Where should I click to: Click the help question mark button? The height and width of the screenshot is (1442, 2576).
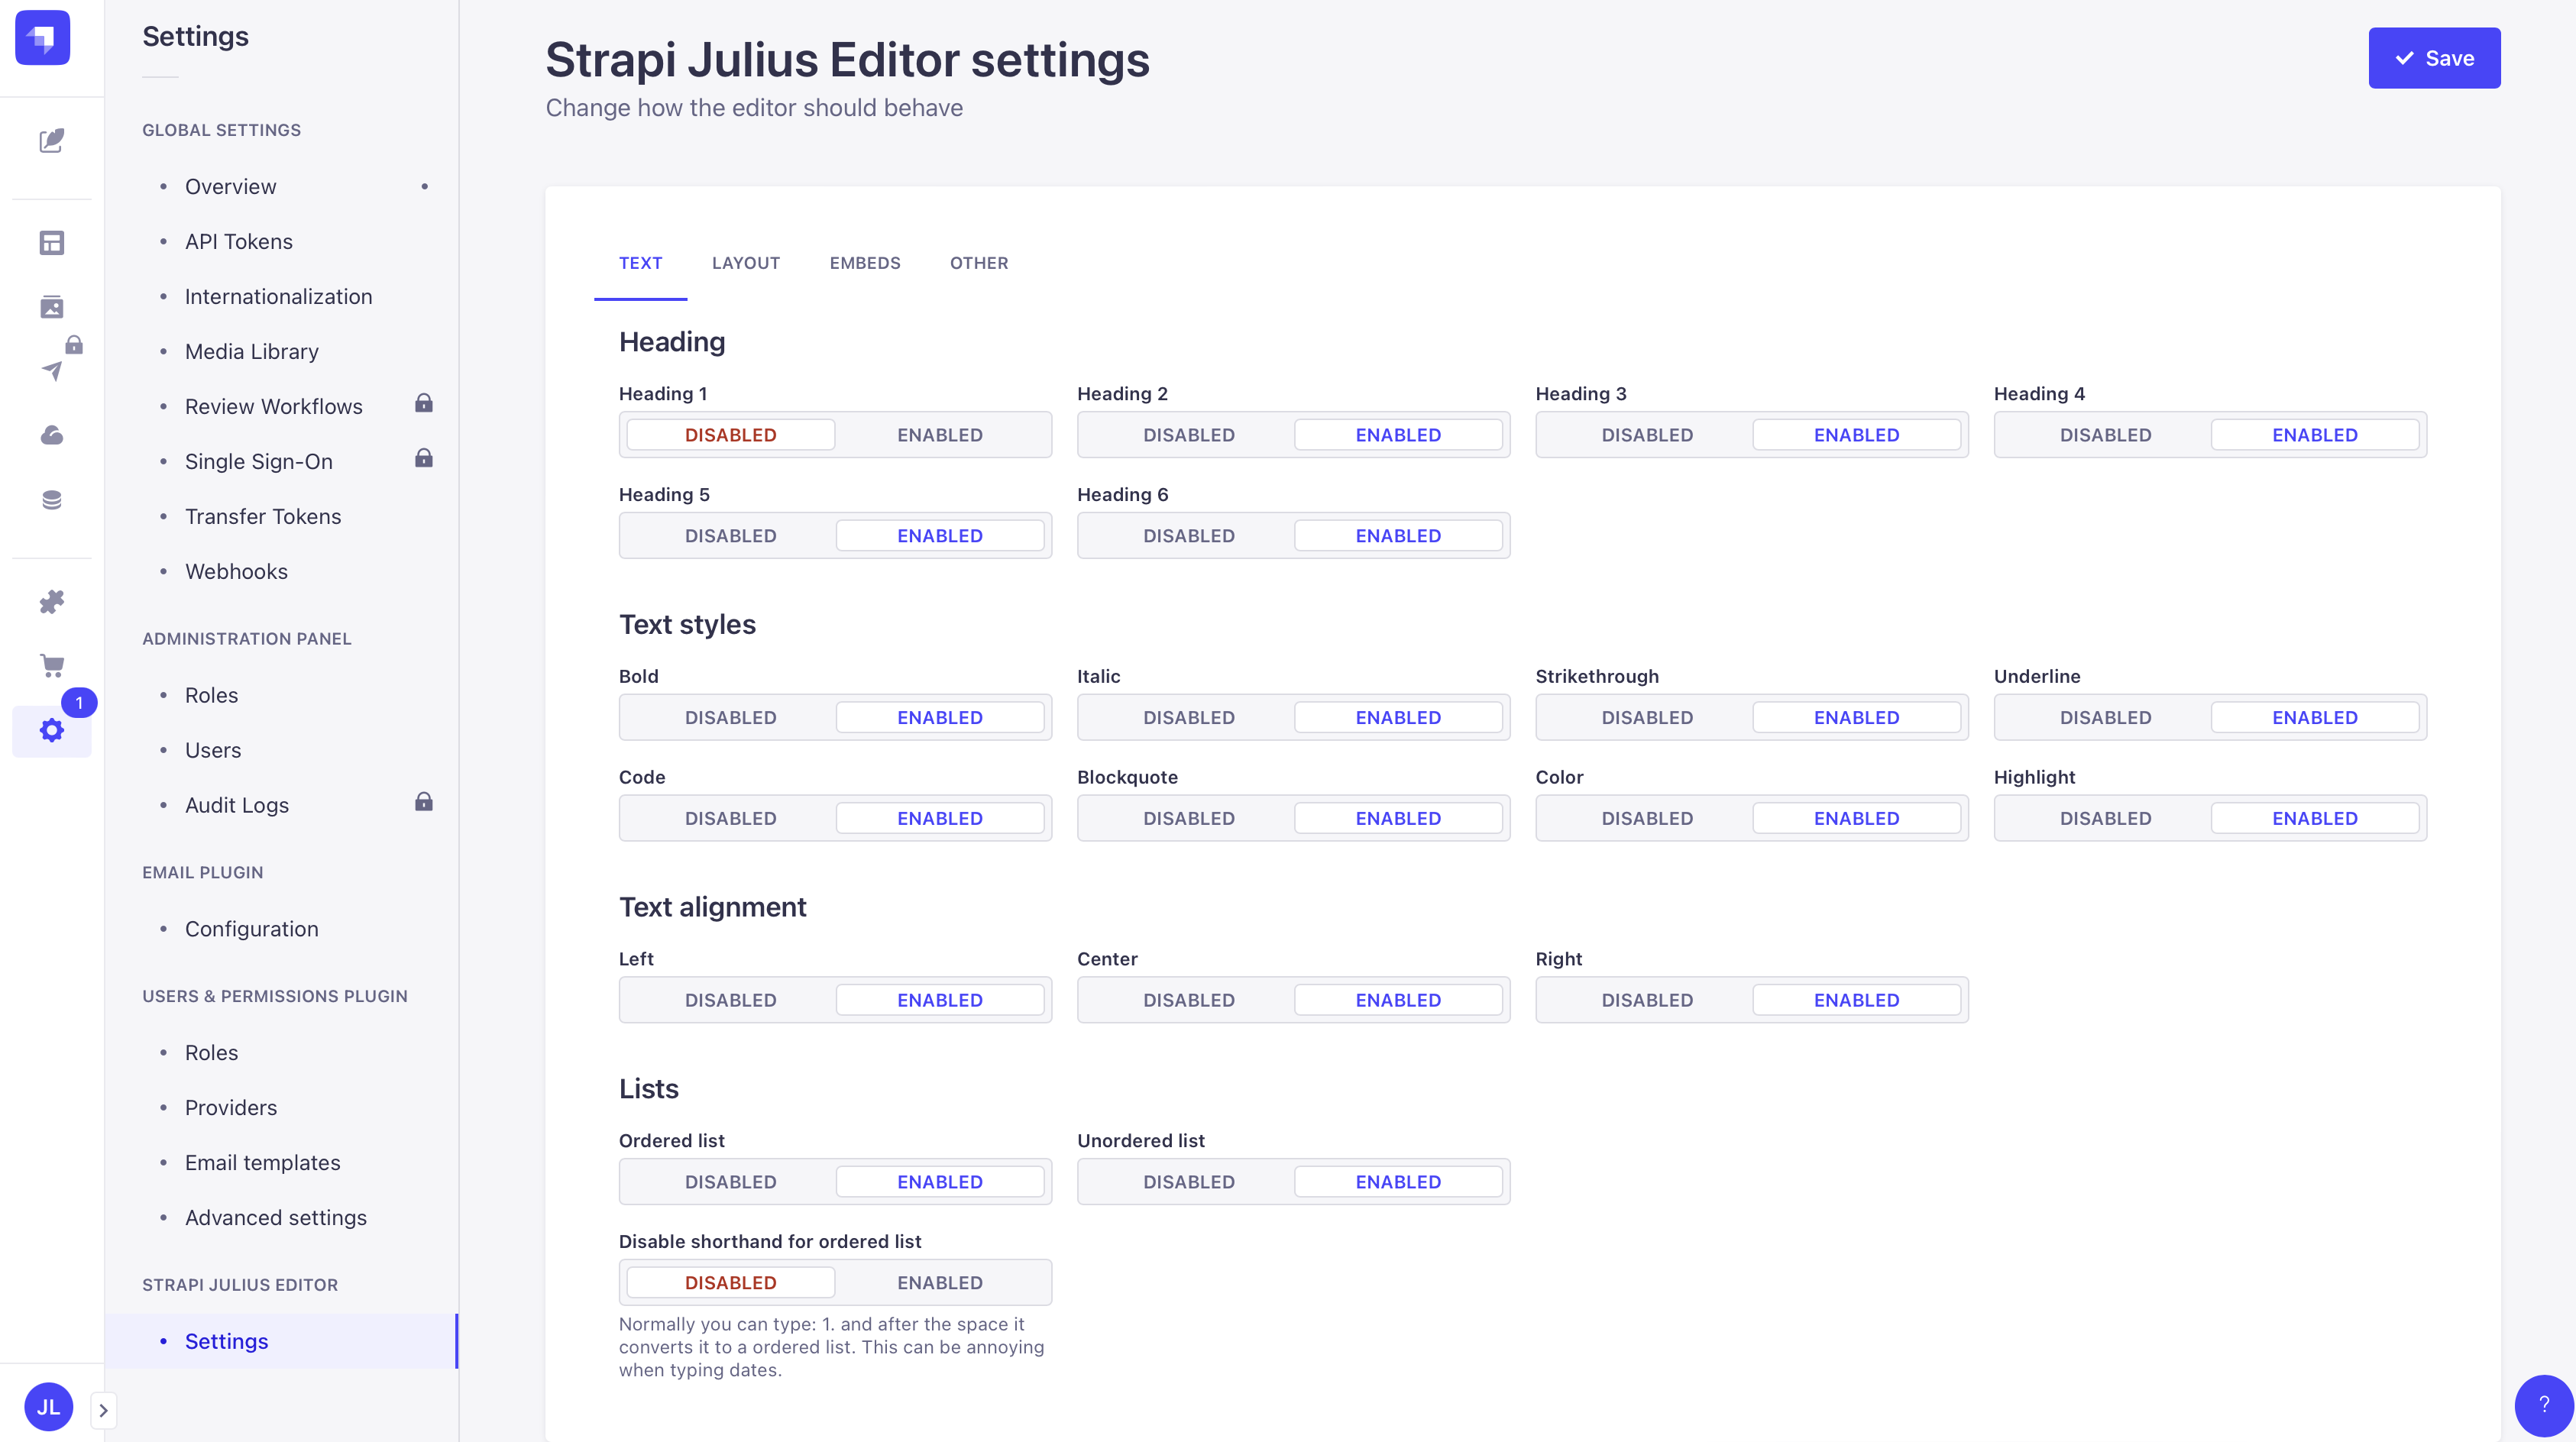[x=2543, y=1405]
